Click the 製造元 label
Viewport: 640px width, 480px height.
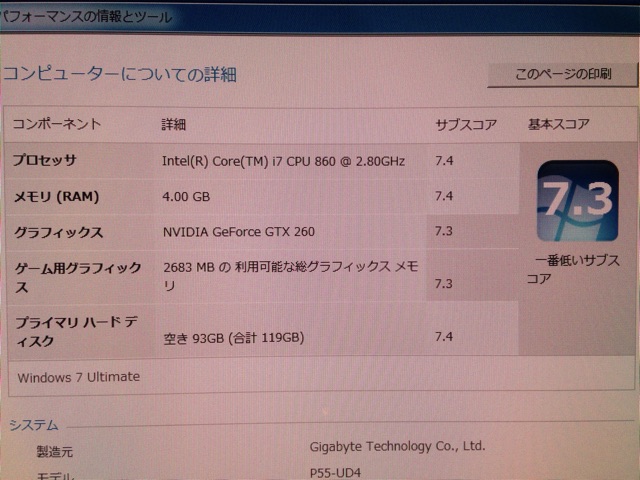[x=55, y=451]
